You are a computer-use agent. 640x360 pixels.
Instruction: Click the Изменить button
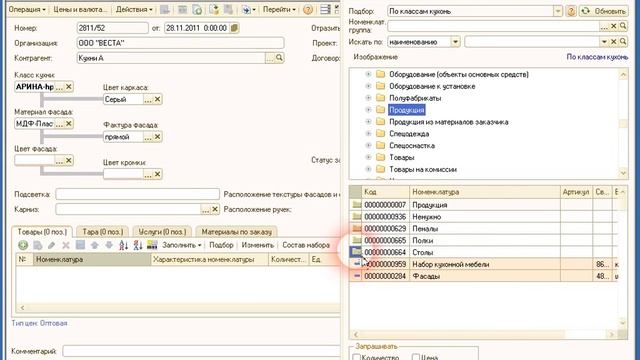point(258,245)
